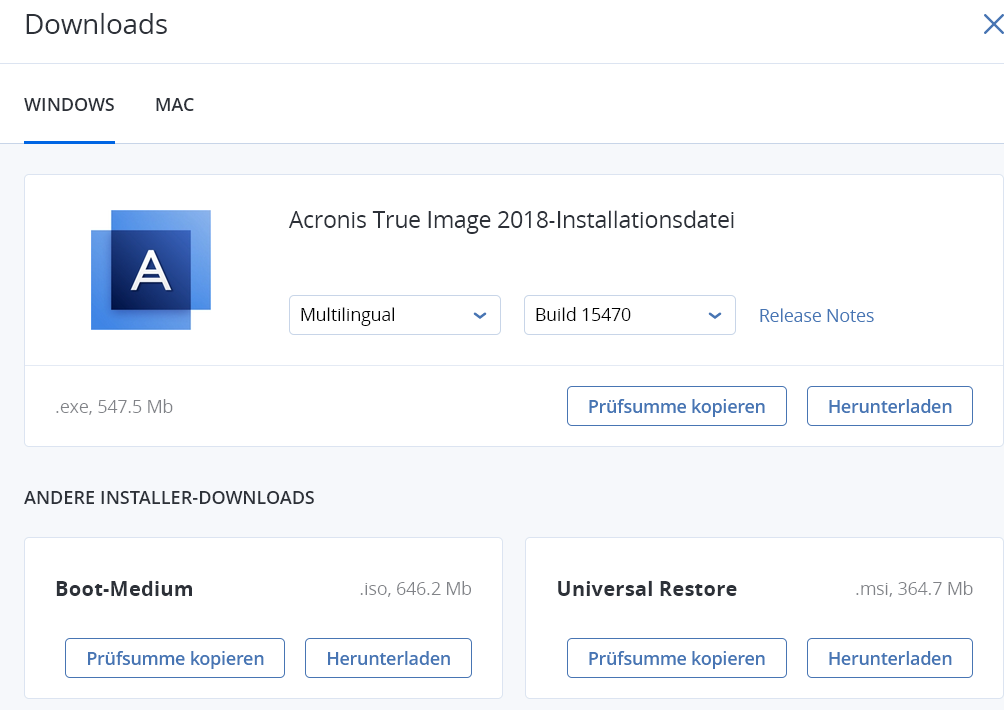
Task: Click the Universal Restore heading
Action: pyautogui.click(x=647, y=588)
